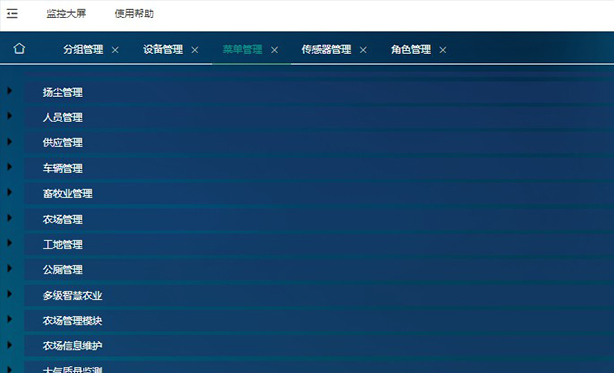Expand the 农场管理模块 row arrow
Viewport: 614px width, 373px height.
click(x=10, y=319)
